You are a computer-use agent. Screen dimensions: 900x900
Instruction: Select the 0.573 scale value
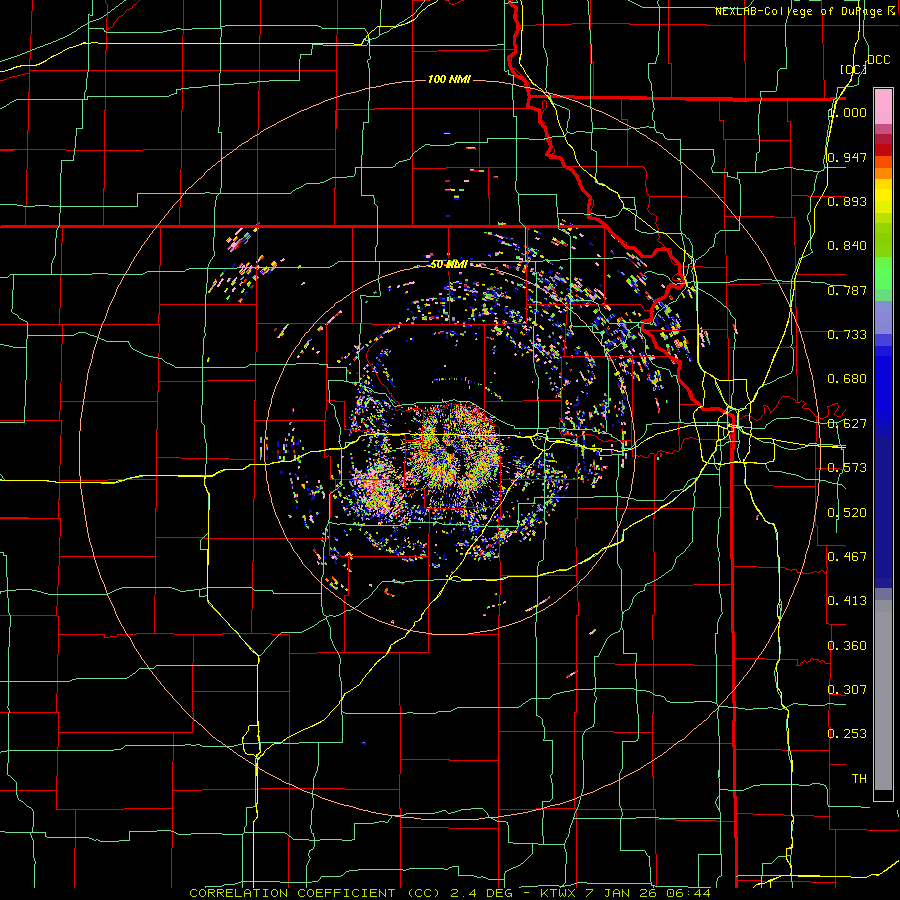[x=847, y=468]
